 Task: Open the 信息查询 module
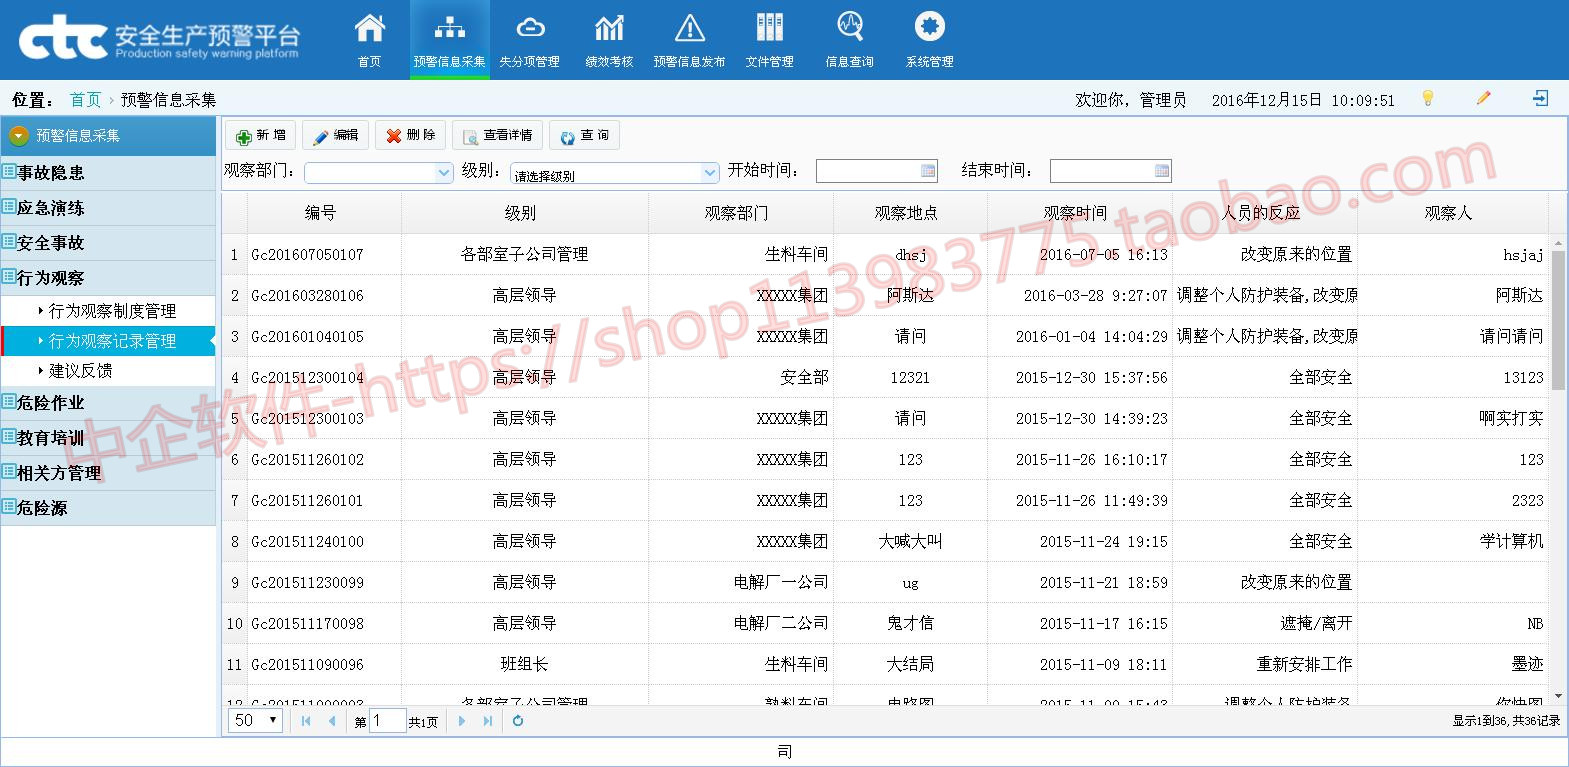tap(849, 40)
